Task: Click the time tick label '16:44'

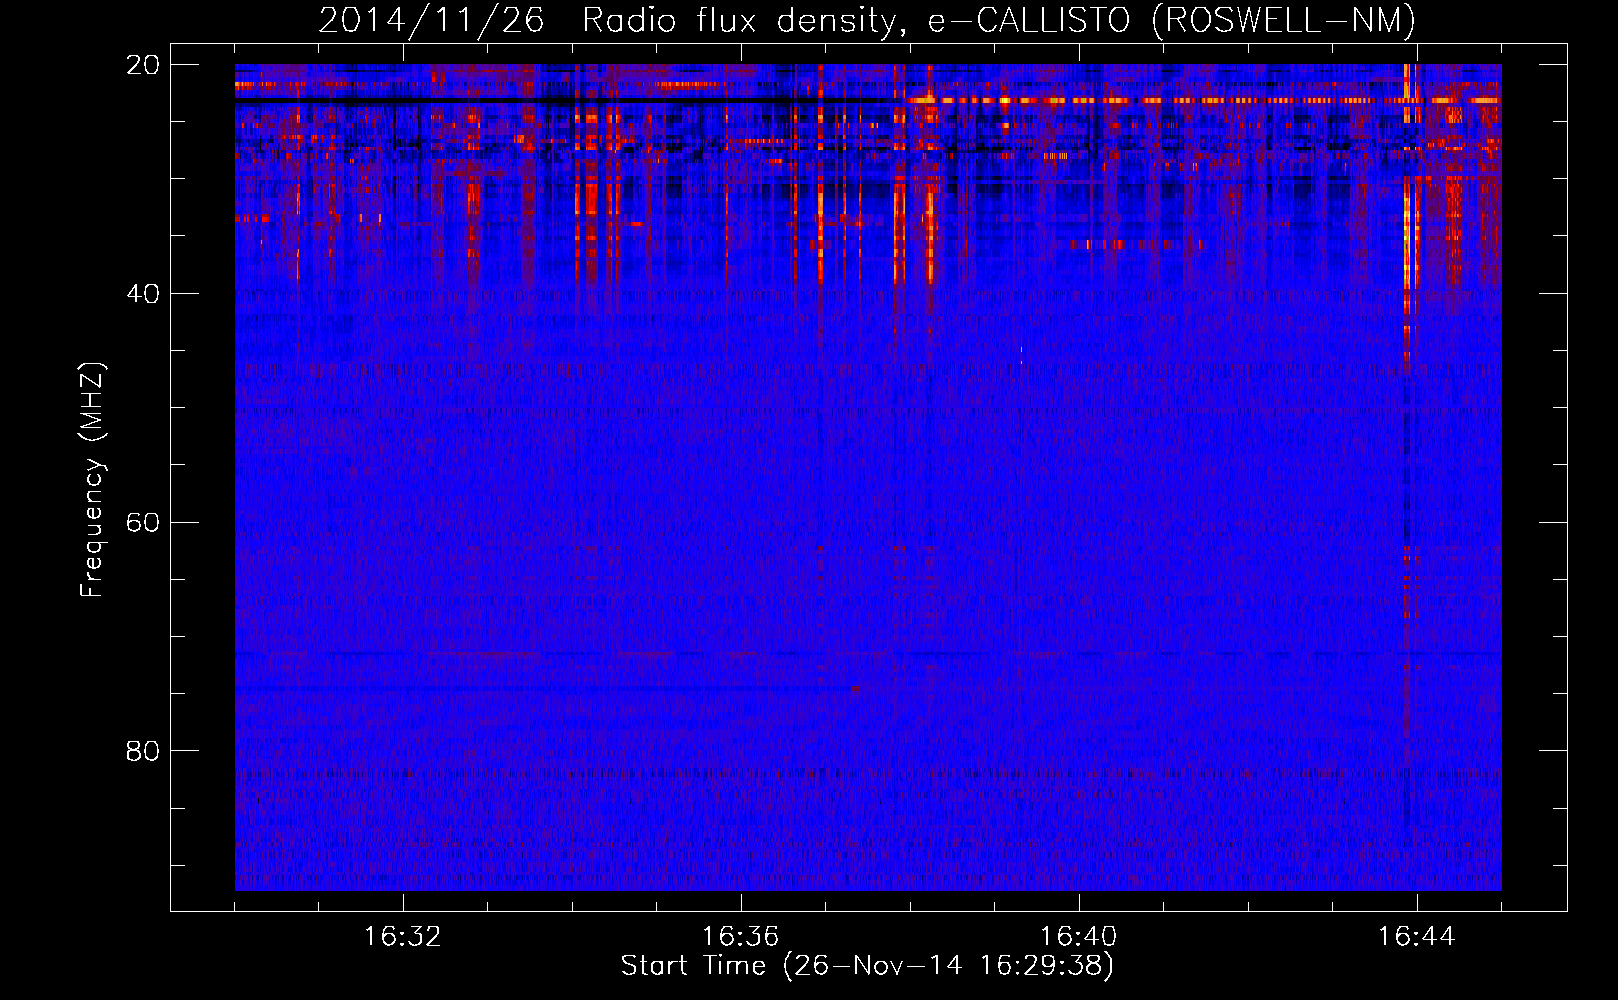Action: [1417, 937]
